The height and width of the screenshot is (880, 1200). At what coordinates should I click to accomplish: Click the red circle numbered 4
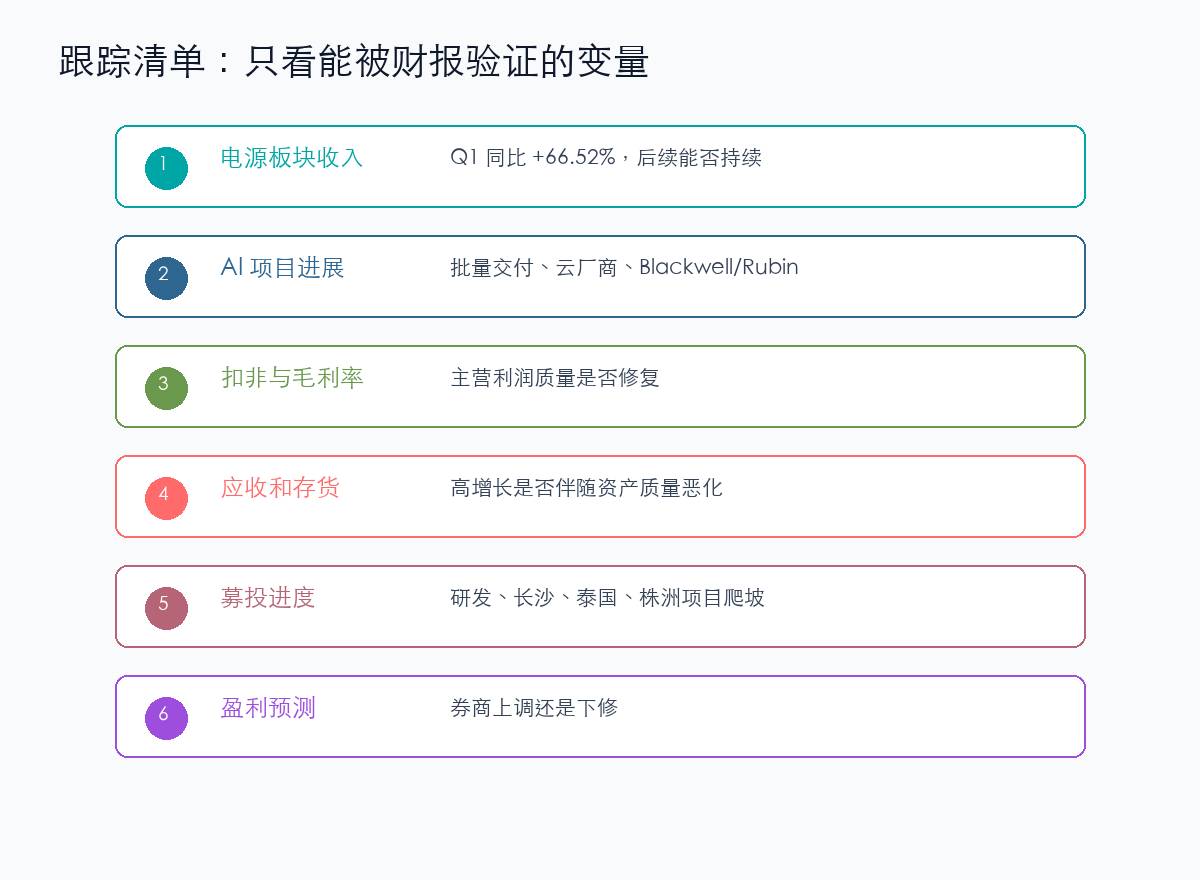(x=166, y=498)
